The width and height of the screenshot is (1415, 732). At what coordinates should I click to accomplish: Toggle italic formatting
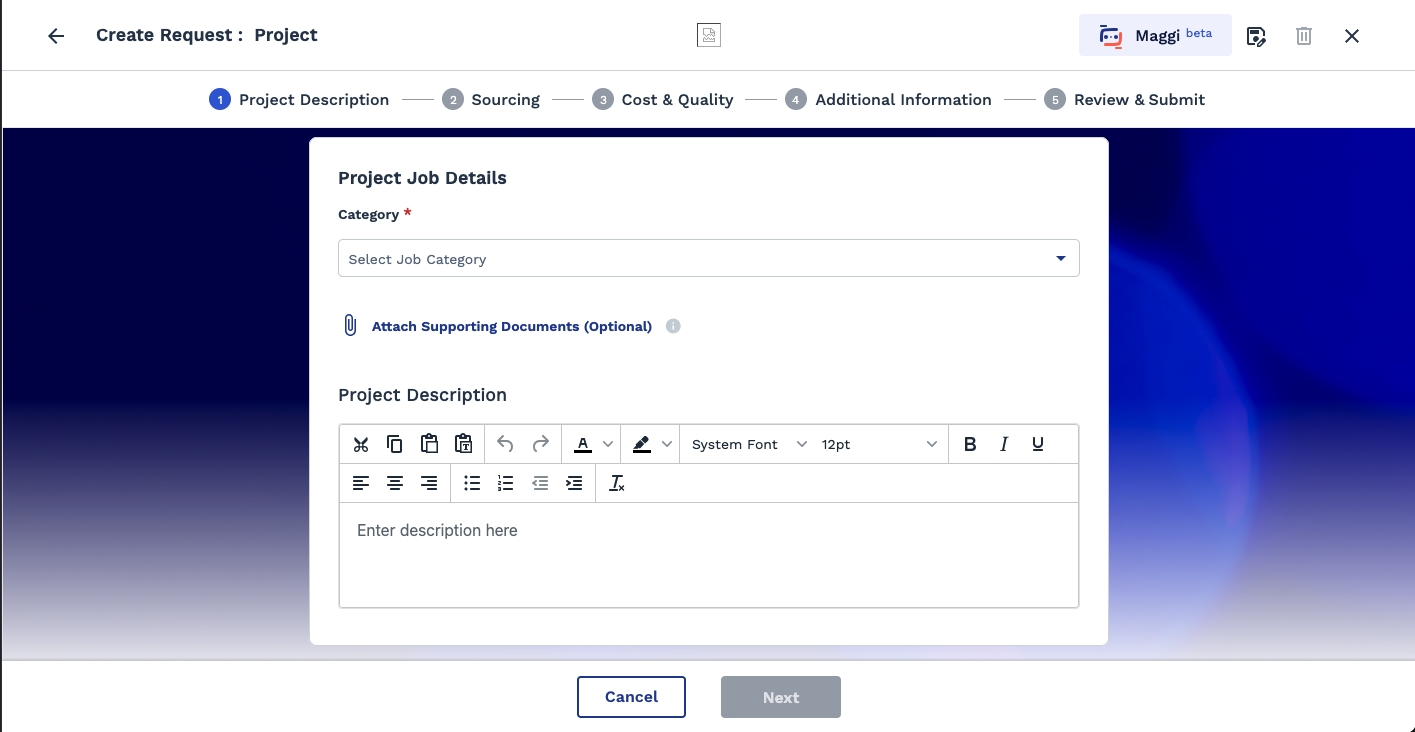tap(1004, 444)
